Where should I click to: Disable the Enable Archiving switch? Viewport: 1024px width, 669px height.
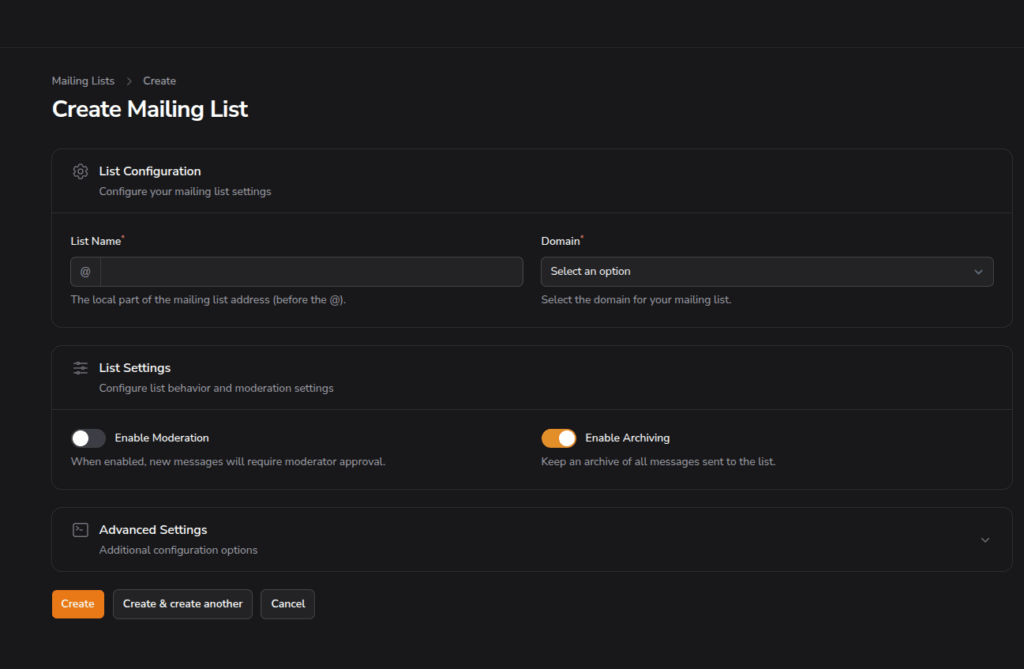558,438
